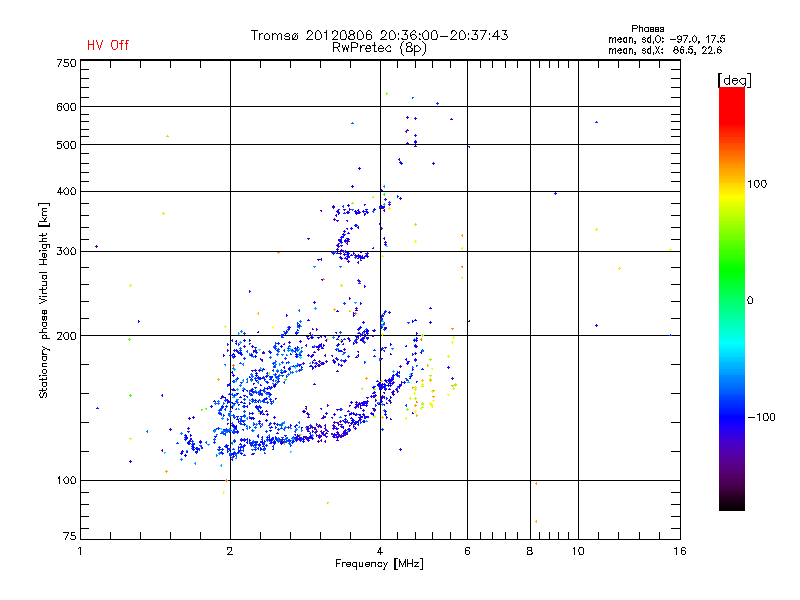Click the '400' height axis label
This screenshot has width=800, height=600.
[x=66, y=191]
